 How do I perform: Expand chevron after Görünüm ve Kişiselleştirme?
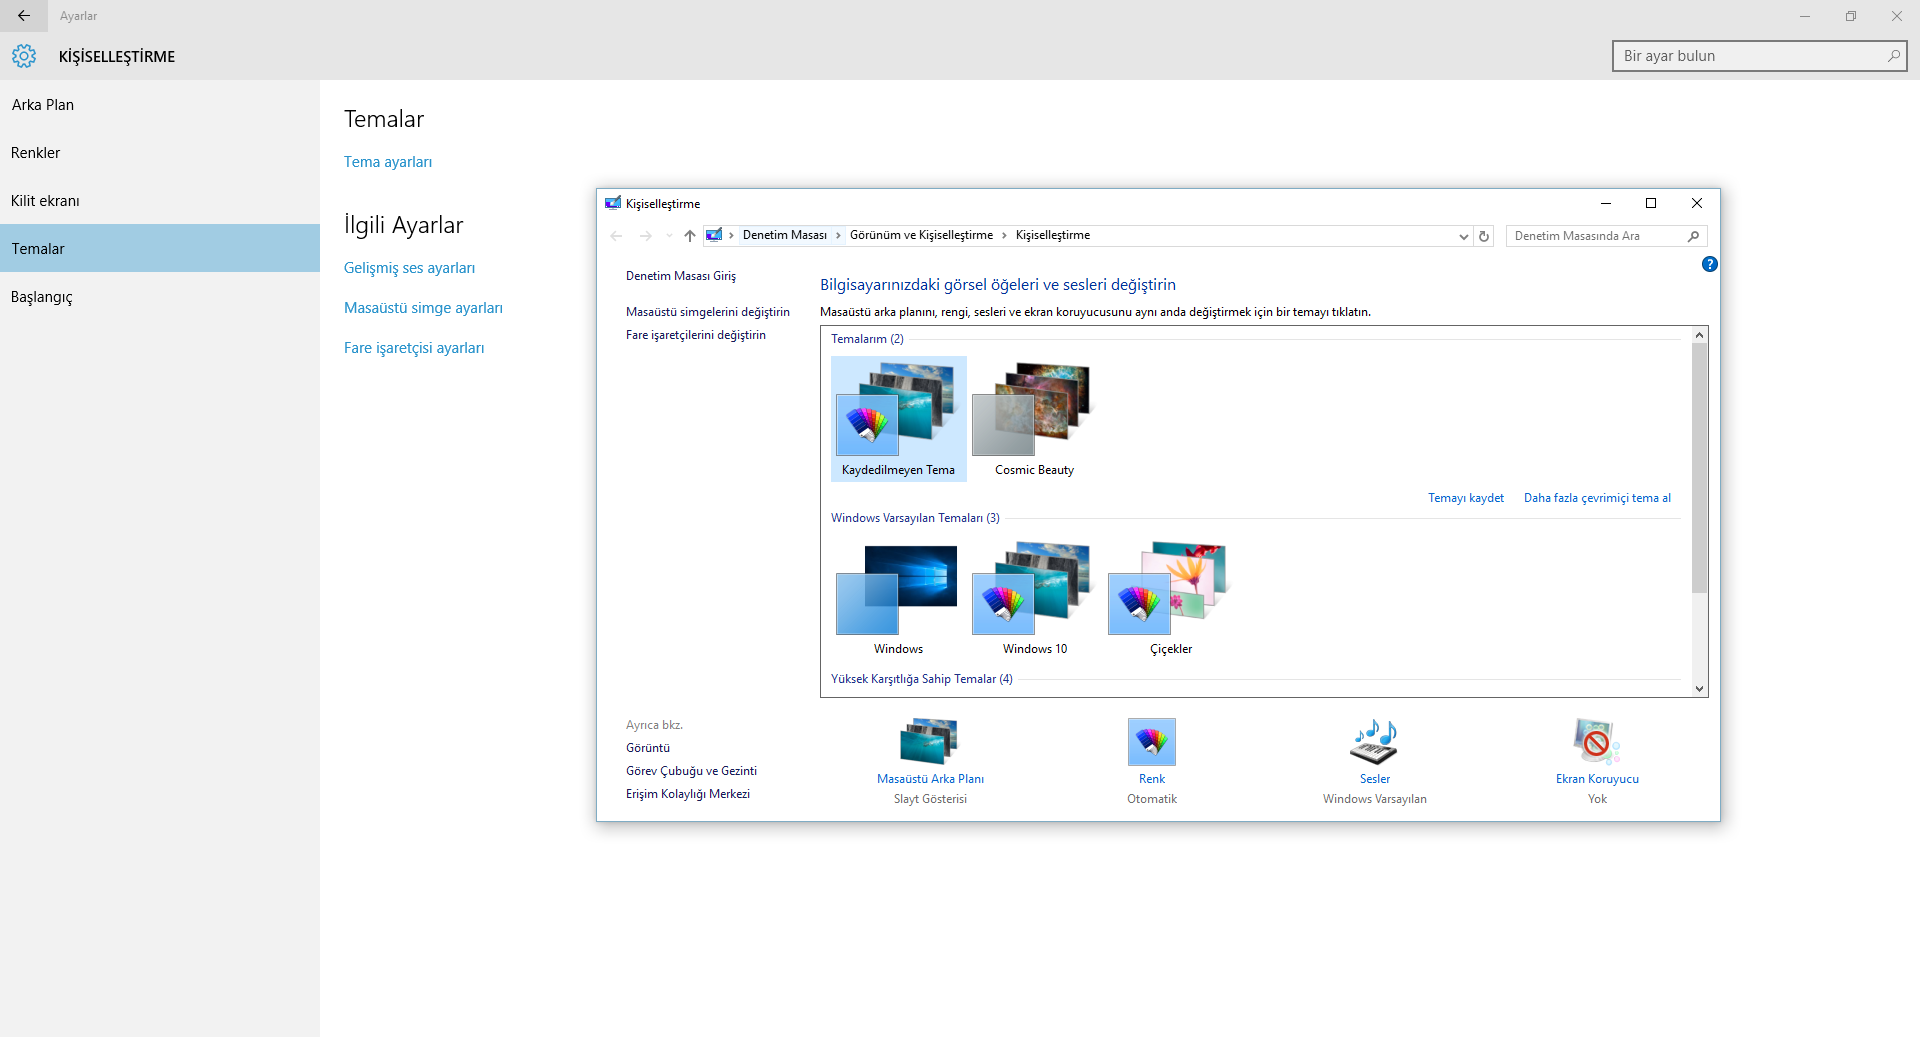point(1005,235)
